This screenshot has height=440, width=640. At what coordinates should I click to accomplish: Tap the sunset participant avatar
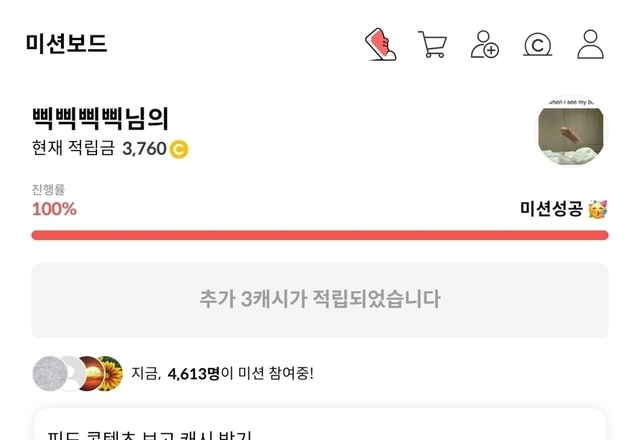[x=90, y=374]
